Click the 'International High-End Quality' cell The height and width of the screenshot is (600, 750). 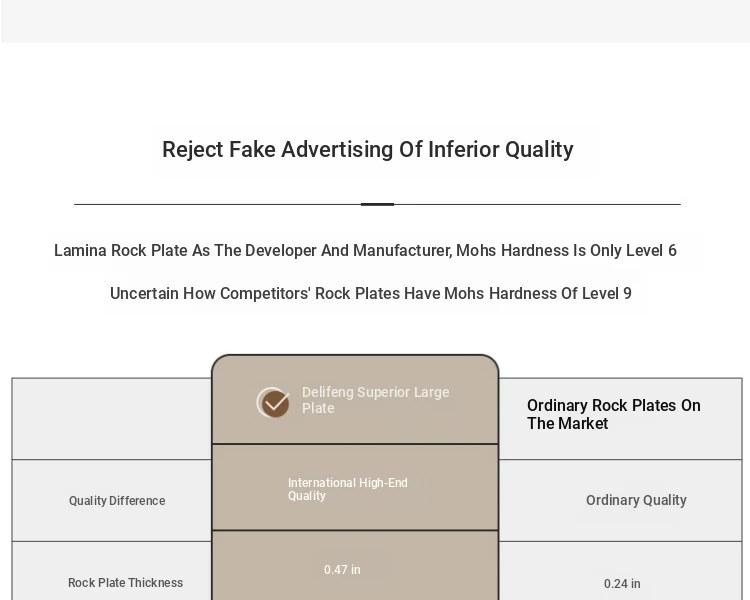pos(347,489)
